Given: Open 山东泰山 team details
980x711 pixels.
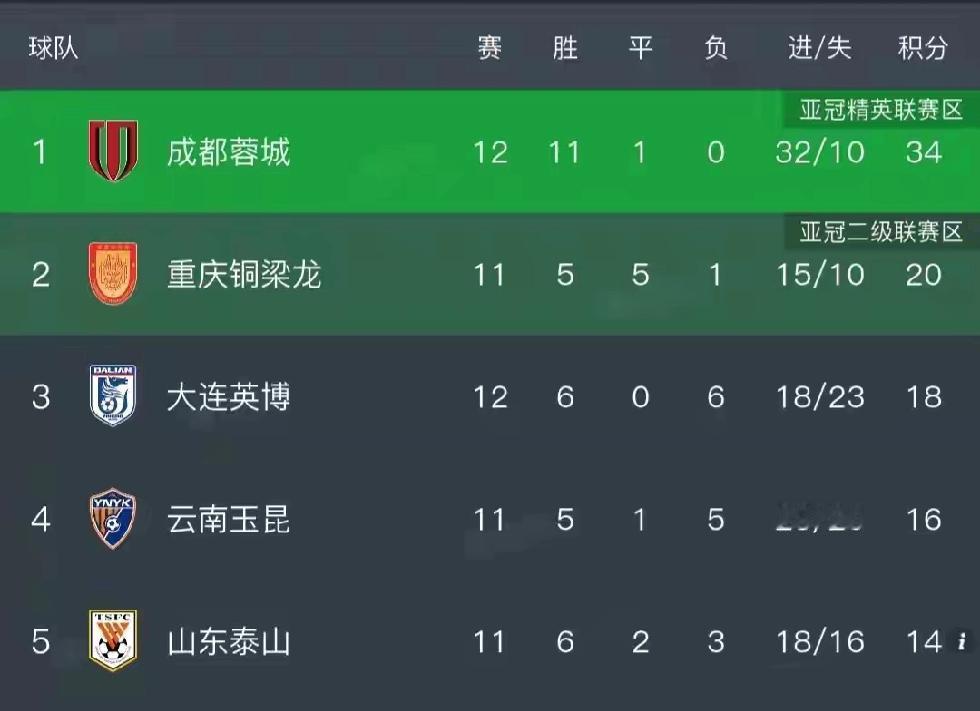Looking at the screenshot, I should point(229,642).
